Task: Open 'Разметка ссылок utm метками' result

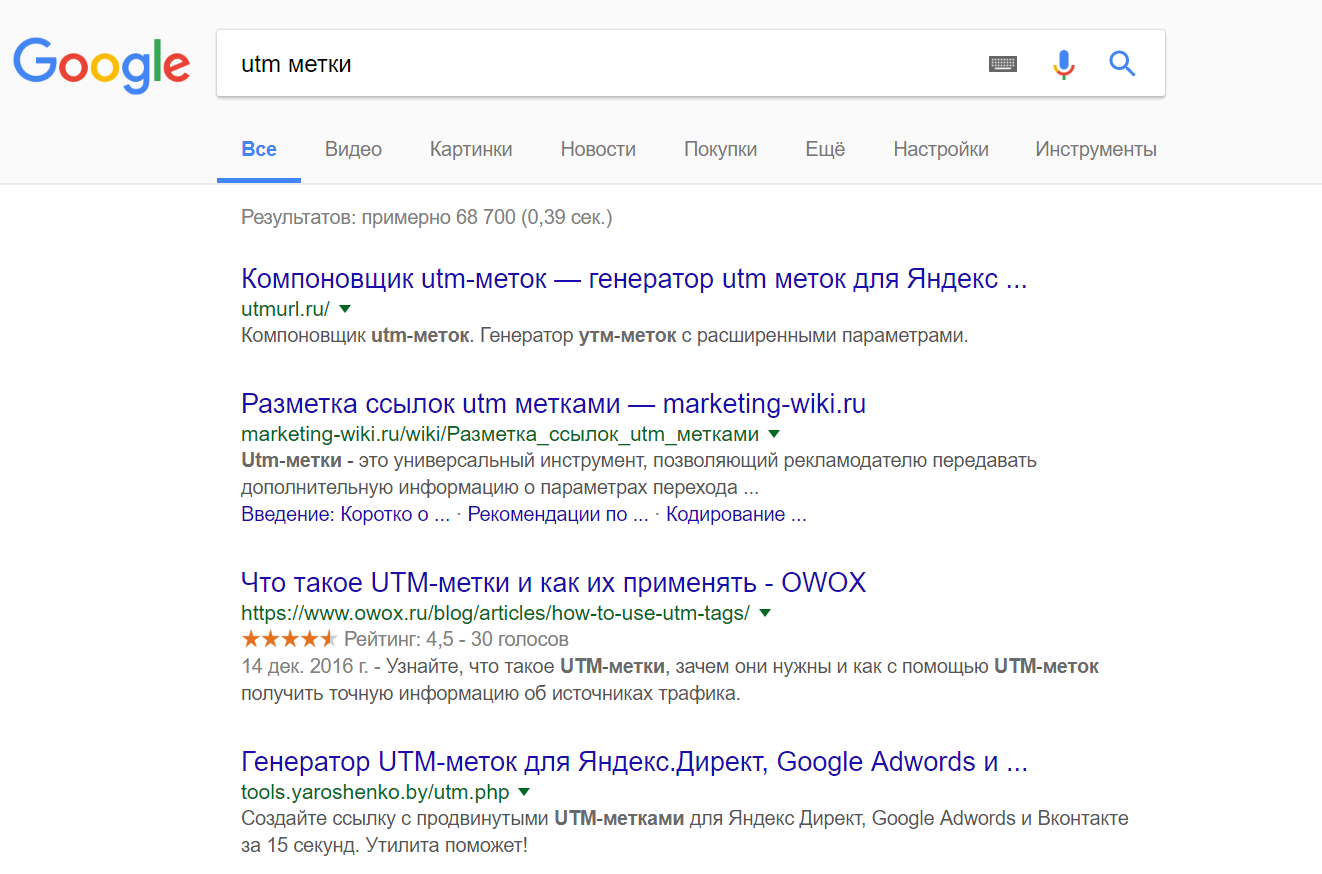Action: click(553, 404)
